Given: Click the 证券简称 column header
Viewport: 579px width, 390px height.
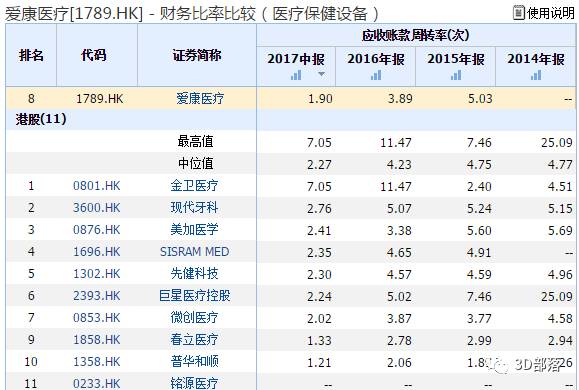Looking at the screenshot, I should 197,55.
